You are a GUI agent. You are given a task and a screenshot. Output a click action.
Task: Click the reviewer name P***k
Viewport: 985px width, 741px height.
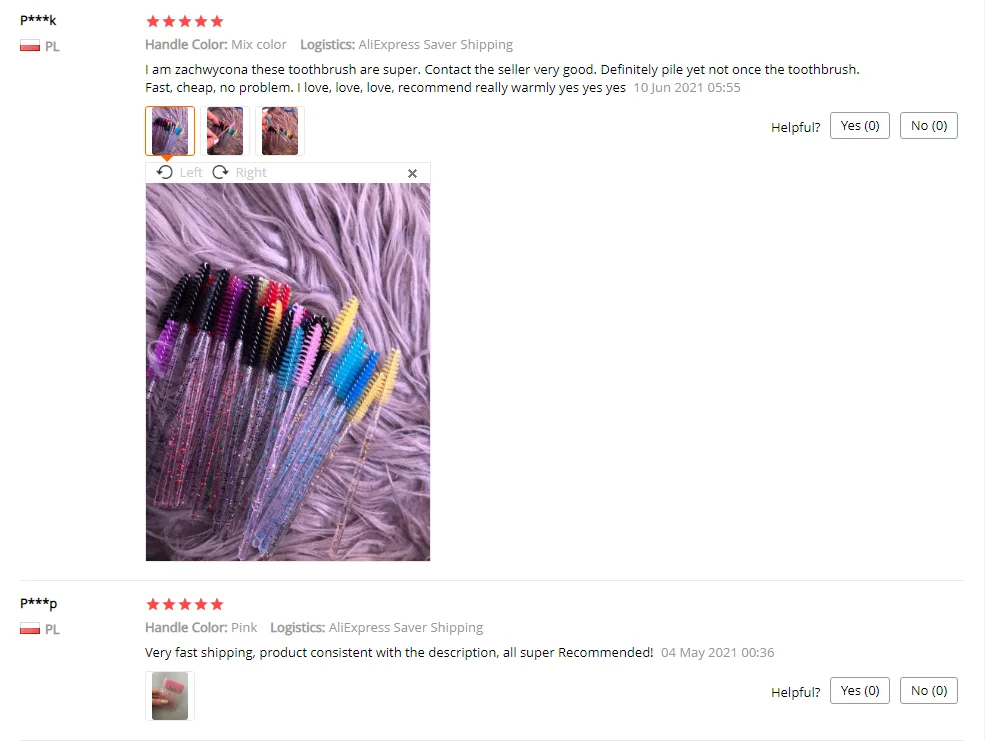(38, 19)
